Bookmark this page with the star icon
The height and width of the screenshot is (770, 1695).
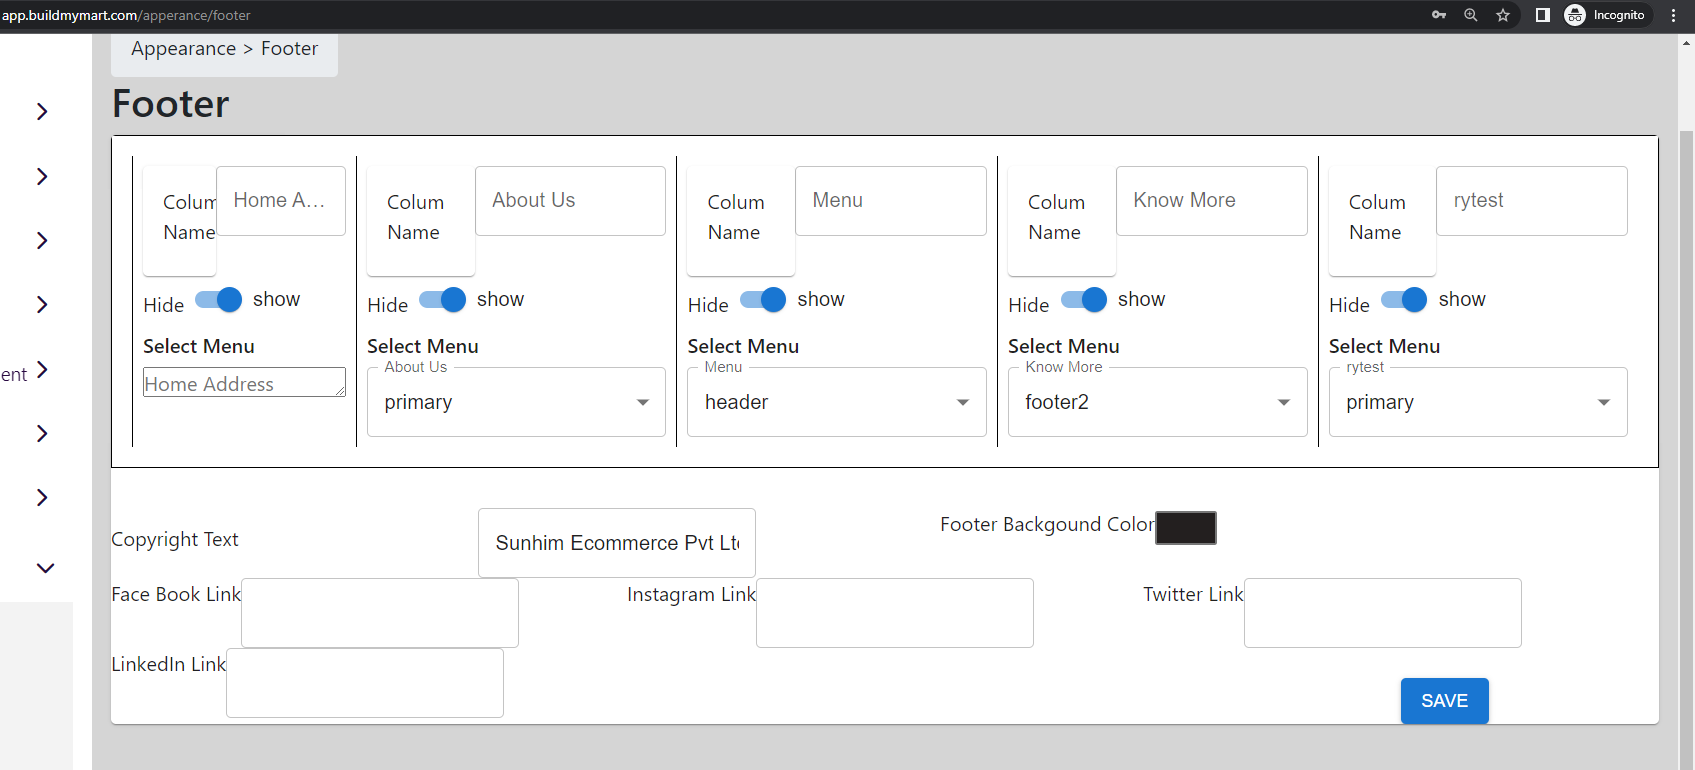click(1503, 15)
